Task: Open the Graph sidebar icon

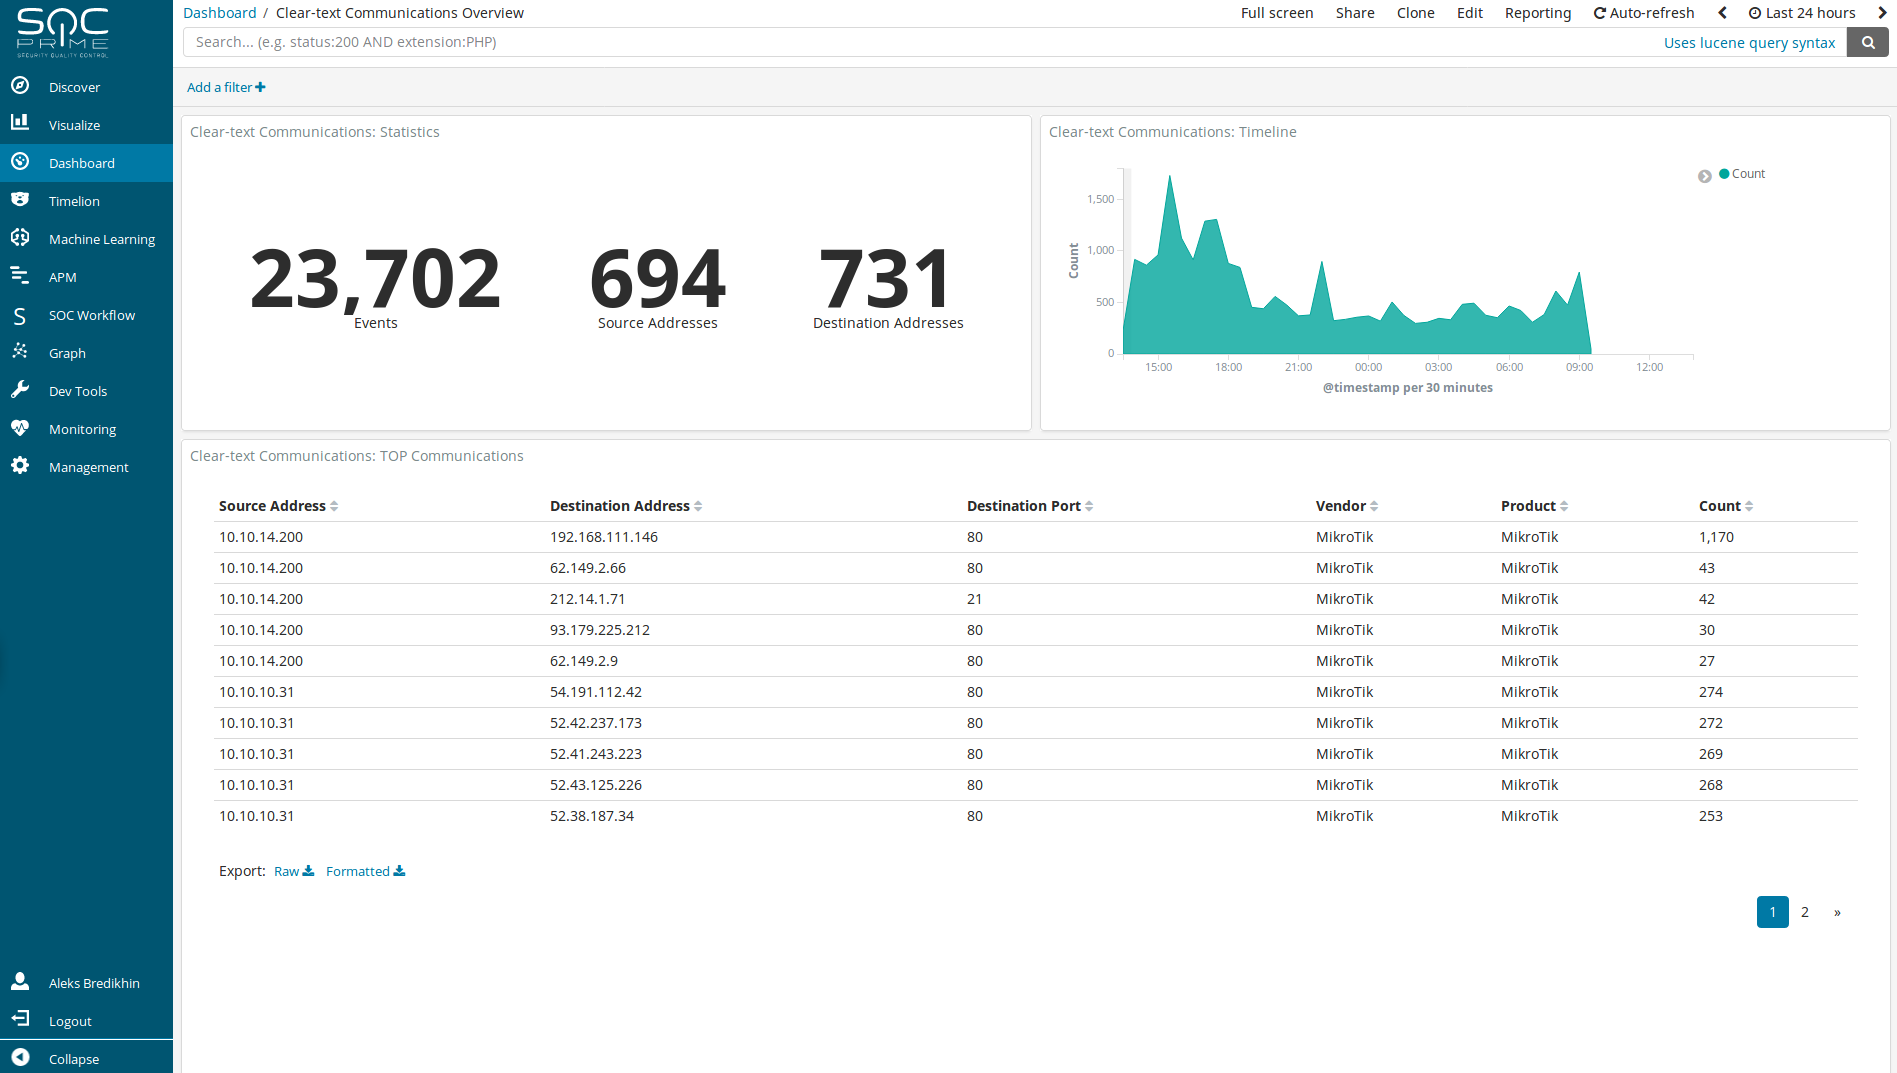Action: coord(20,352)
